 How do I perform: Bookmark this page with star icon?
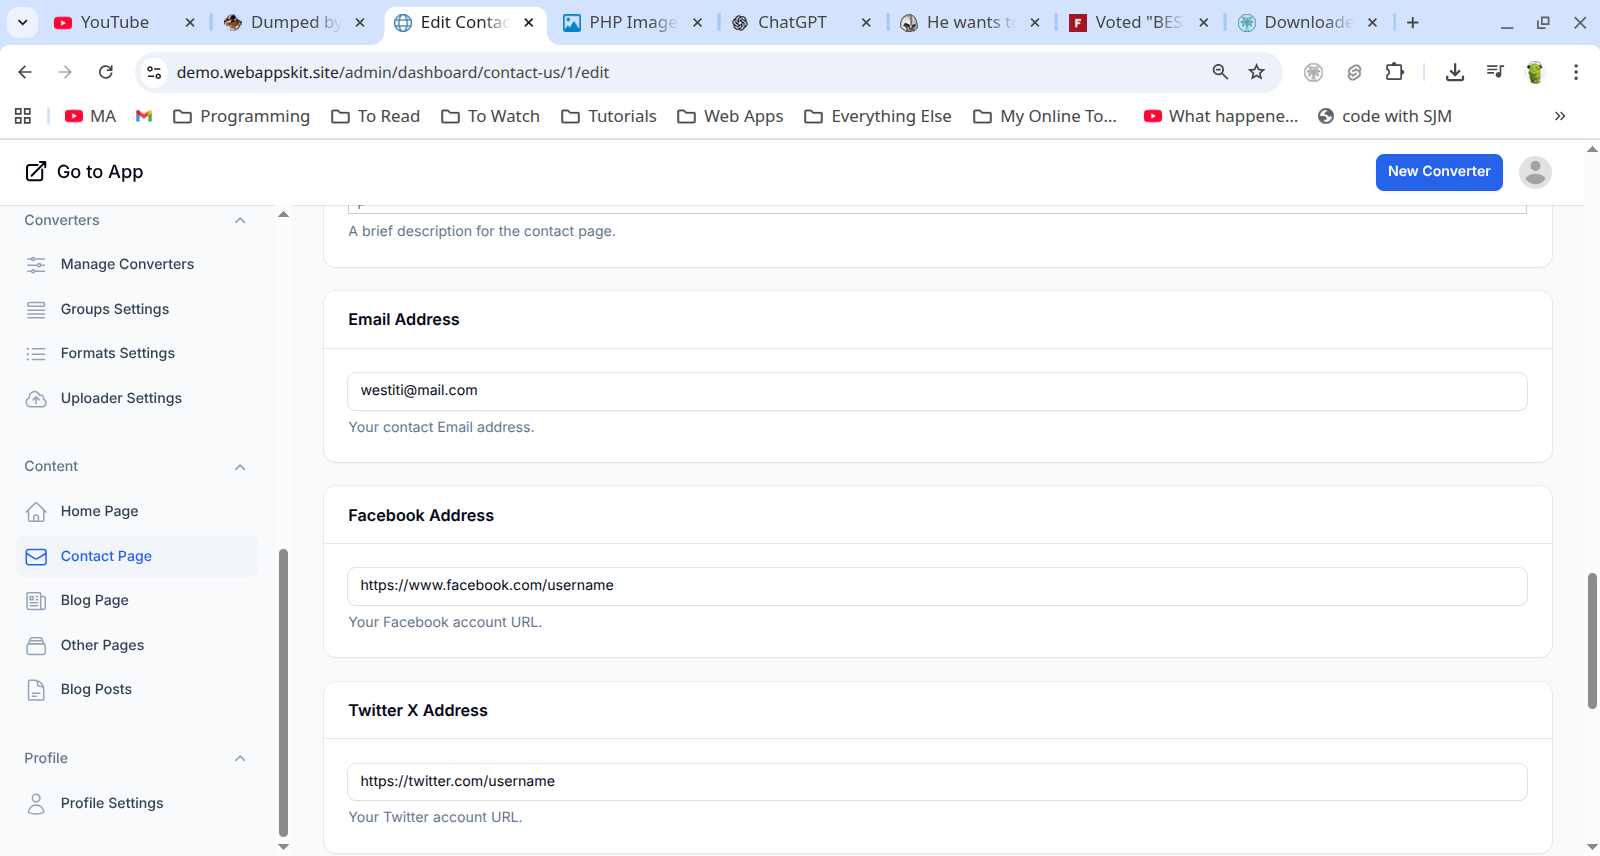[1256, 72]
